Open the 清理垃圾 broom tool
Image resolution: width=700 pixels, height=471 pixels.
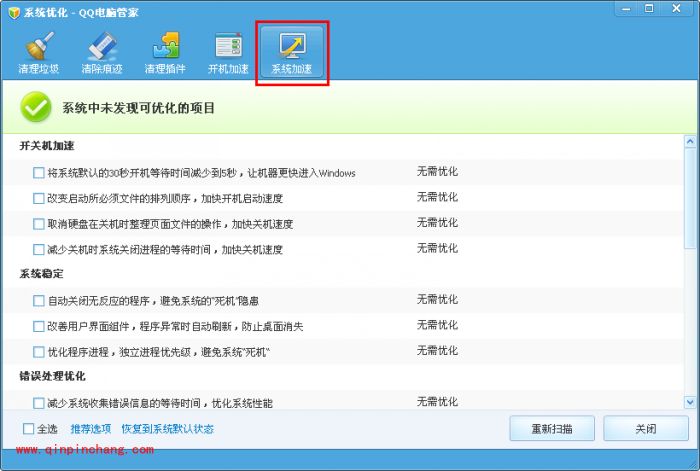39,53
